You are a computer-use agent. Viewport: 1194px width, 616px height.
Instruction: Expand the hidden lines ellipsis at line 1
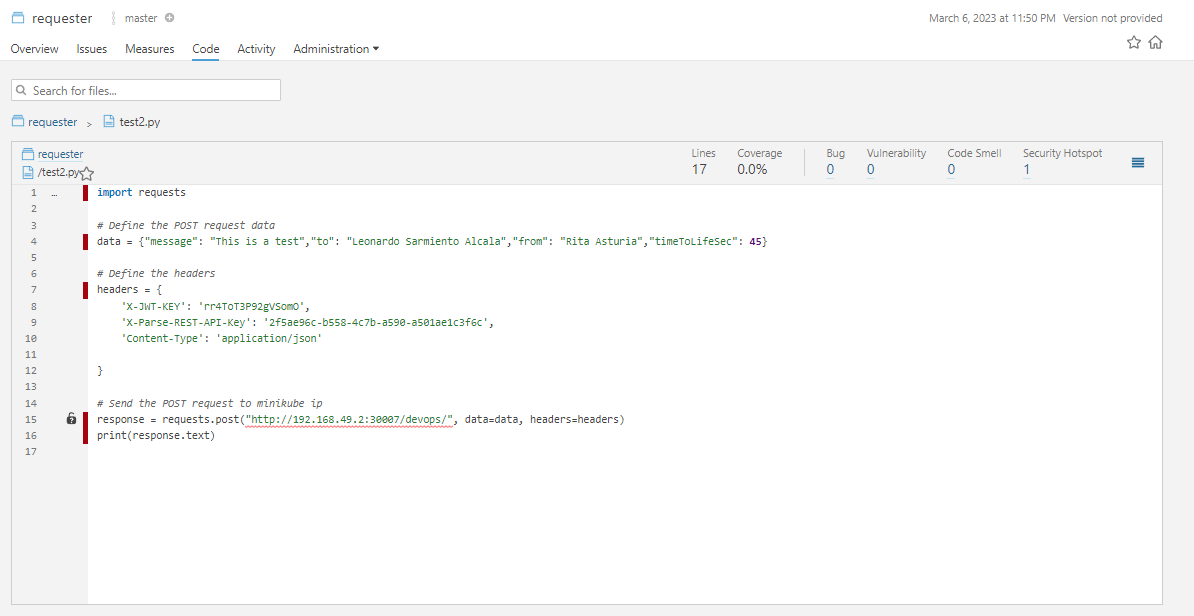[x=54, y=192]
